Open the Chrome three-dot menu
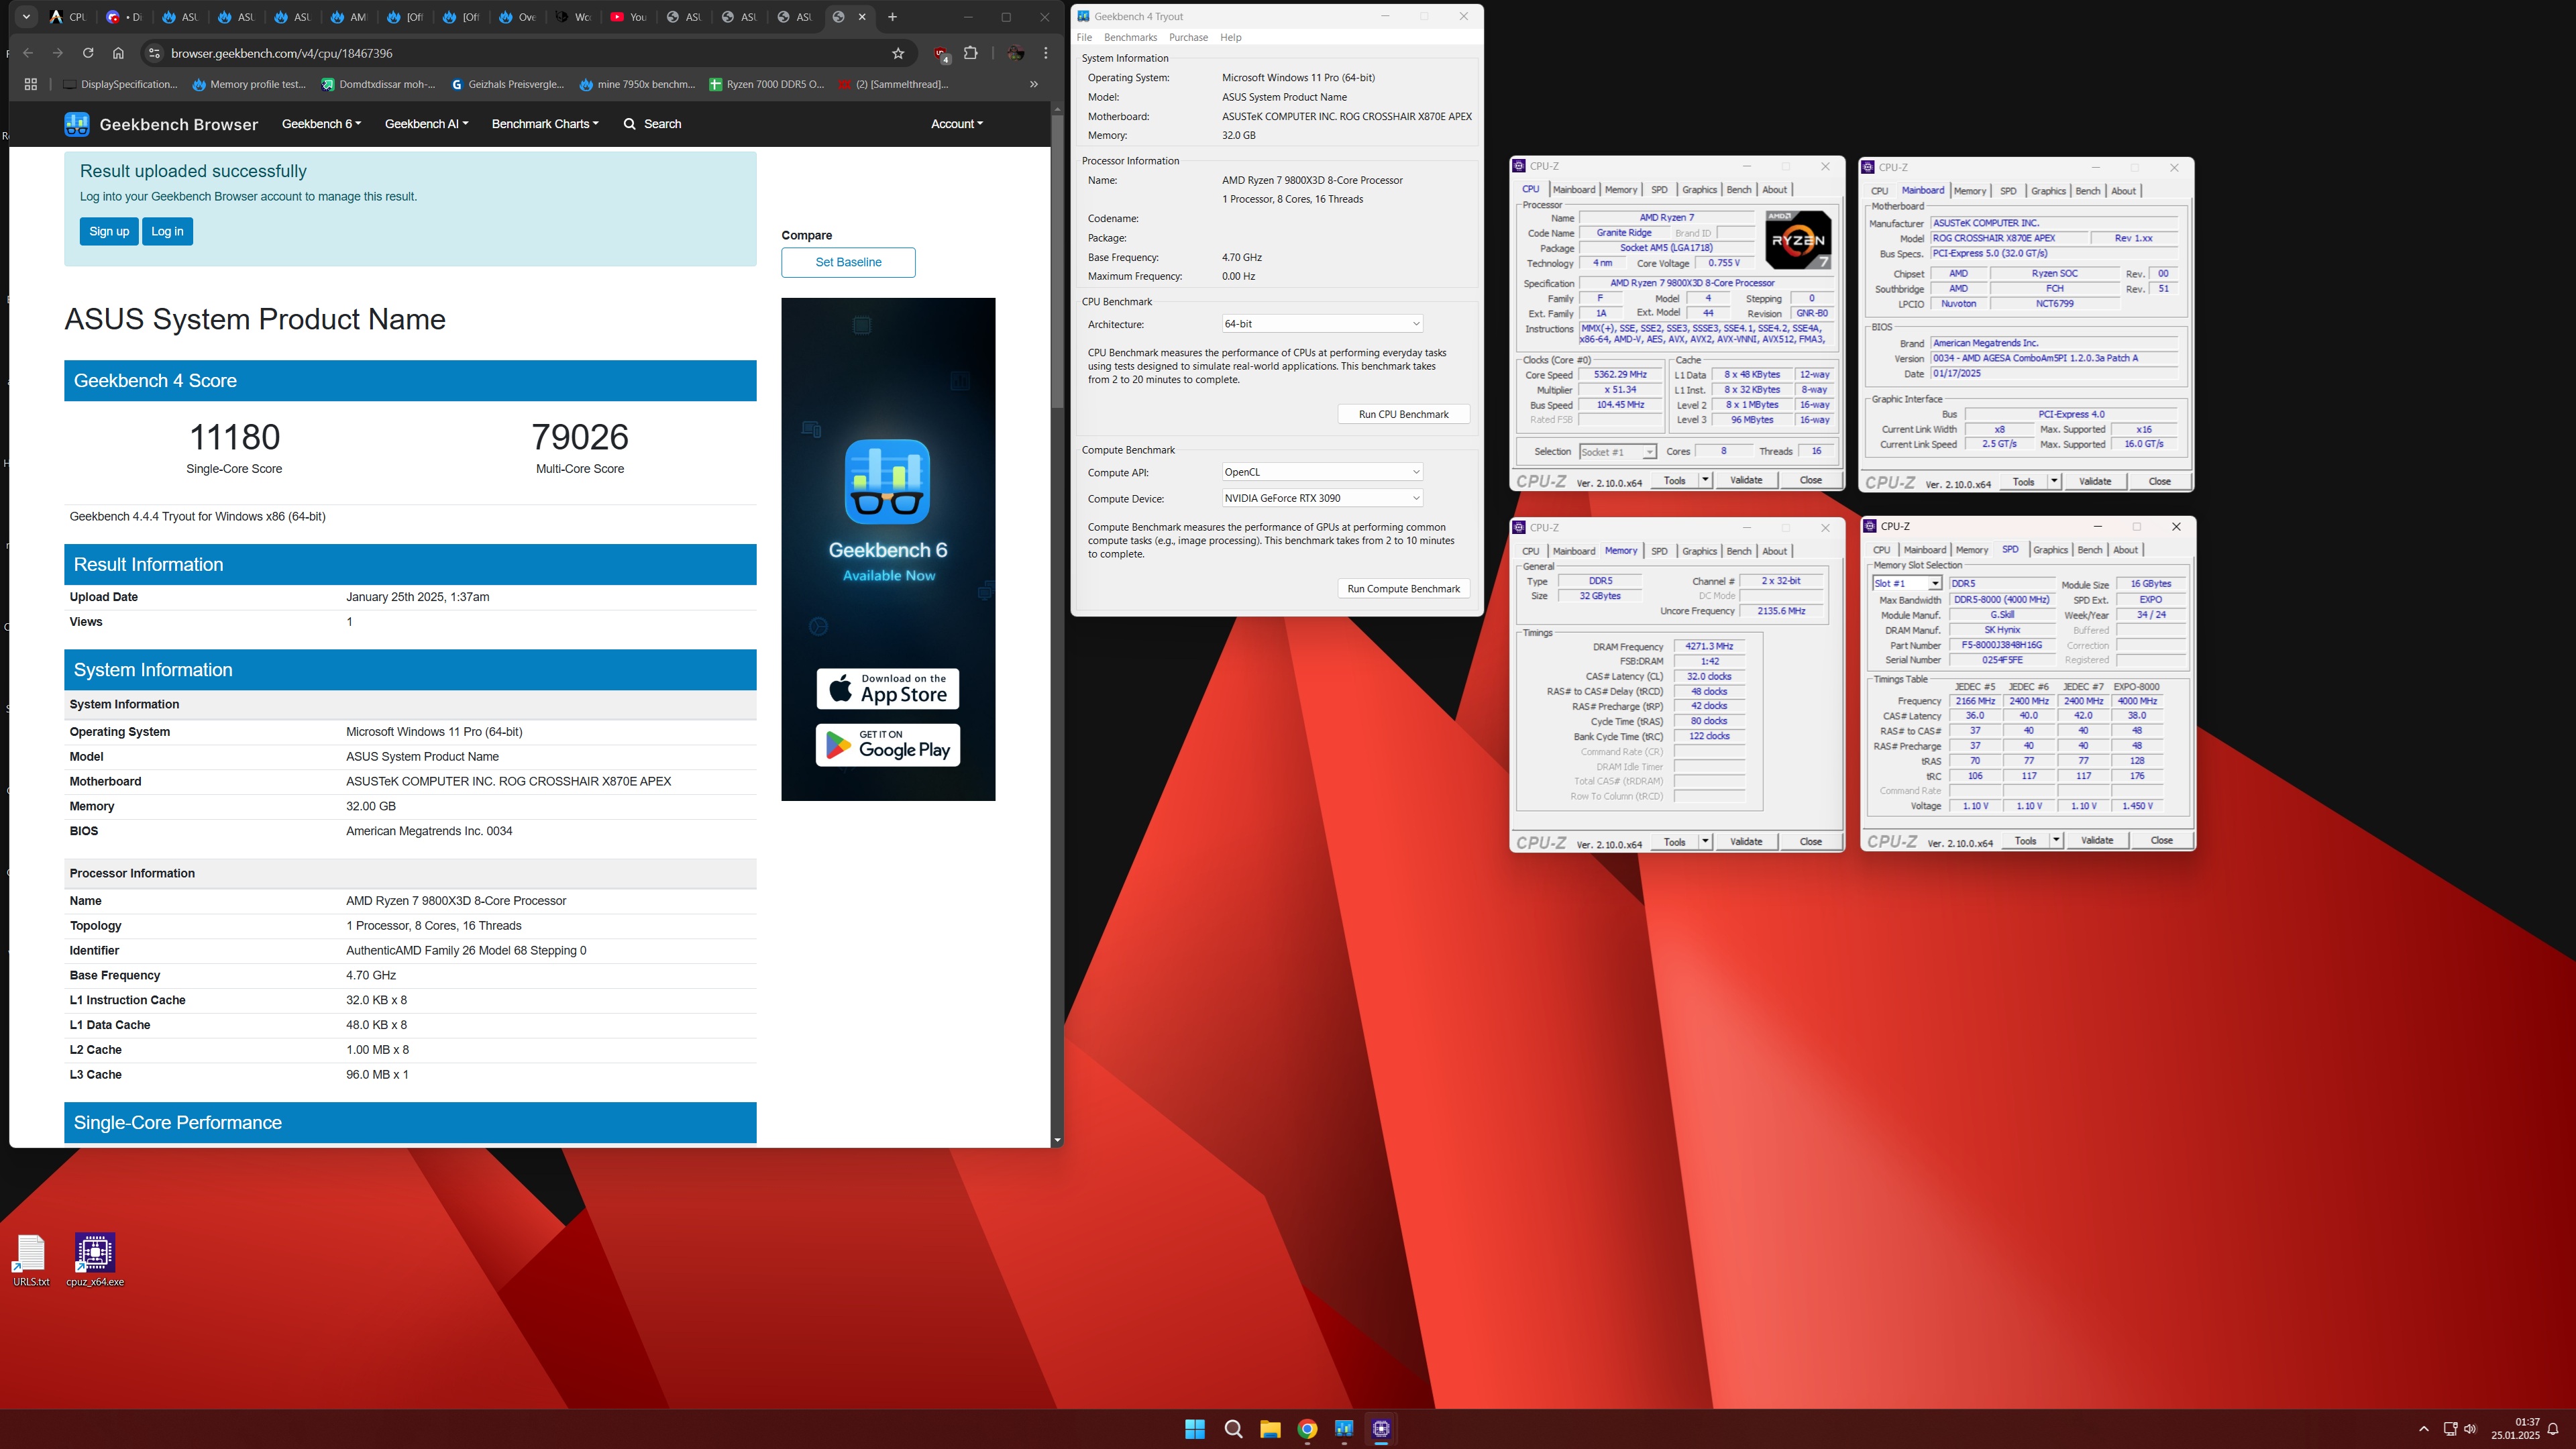Screen dimensions: 2576x1449 pos(1046,53)
